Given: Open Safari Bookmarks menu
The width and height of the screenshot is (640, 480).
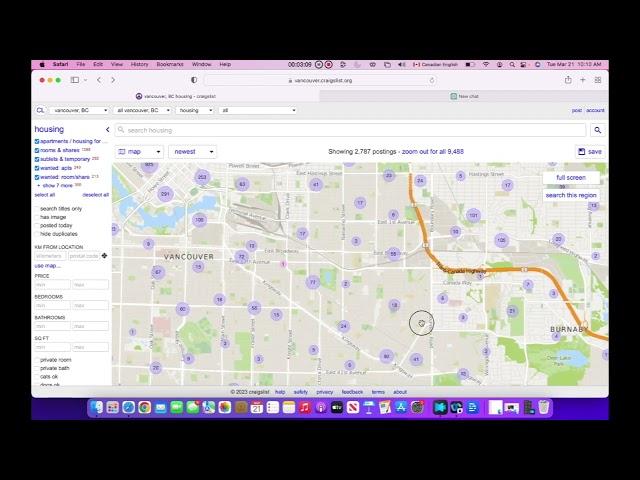Looking at the screenshot, I should (170, 64).
